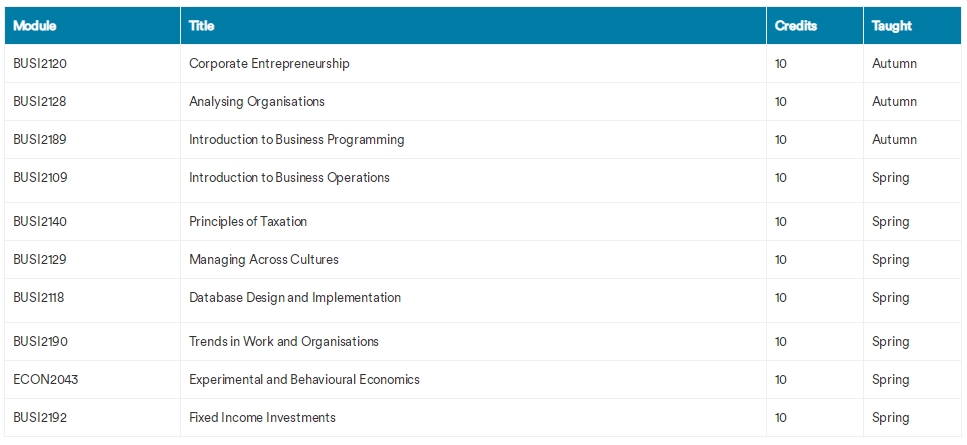Click the Title column header
This screenshot has height=445, width=967.
[x=202, y=26]
